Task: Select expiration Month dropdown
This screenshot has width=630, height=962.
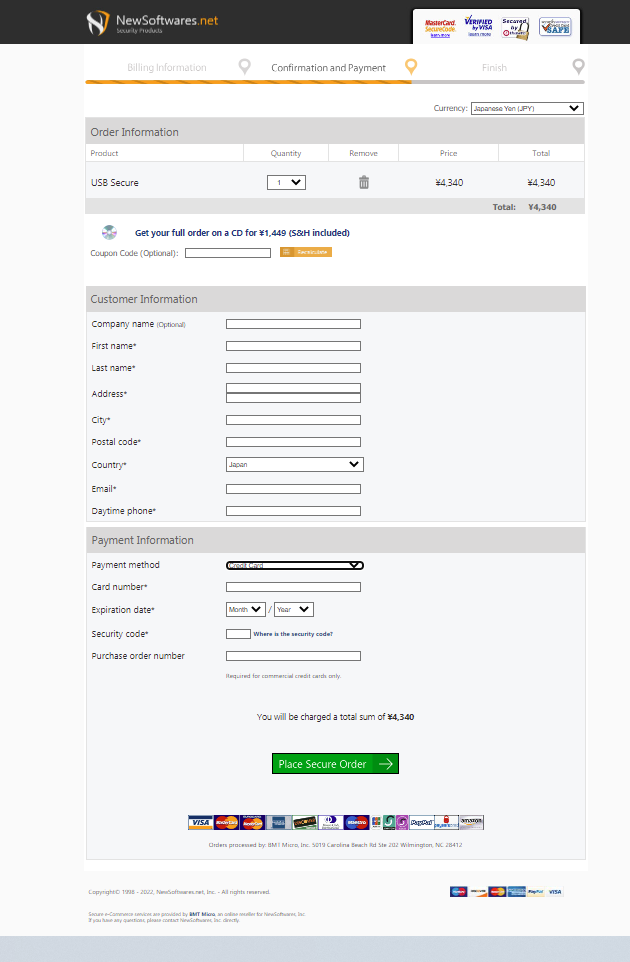Action: [246, 610]
